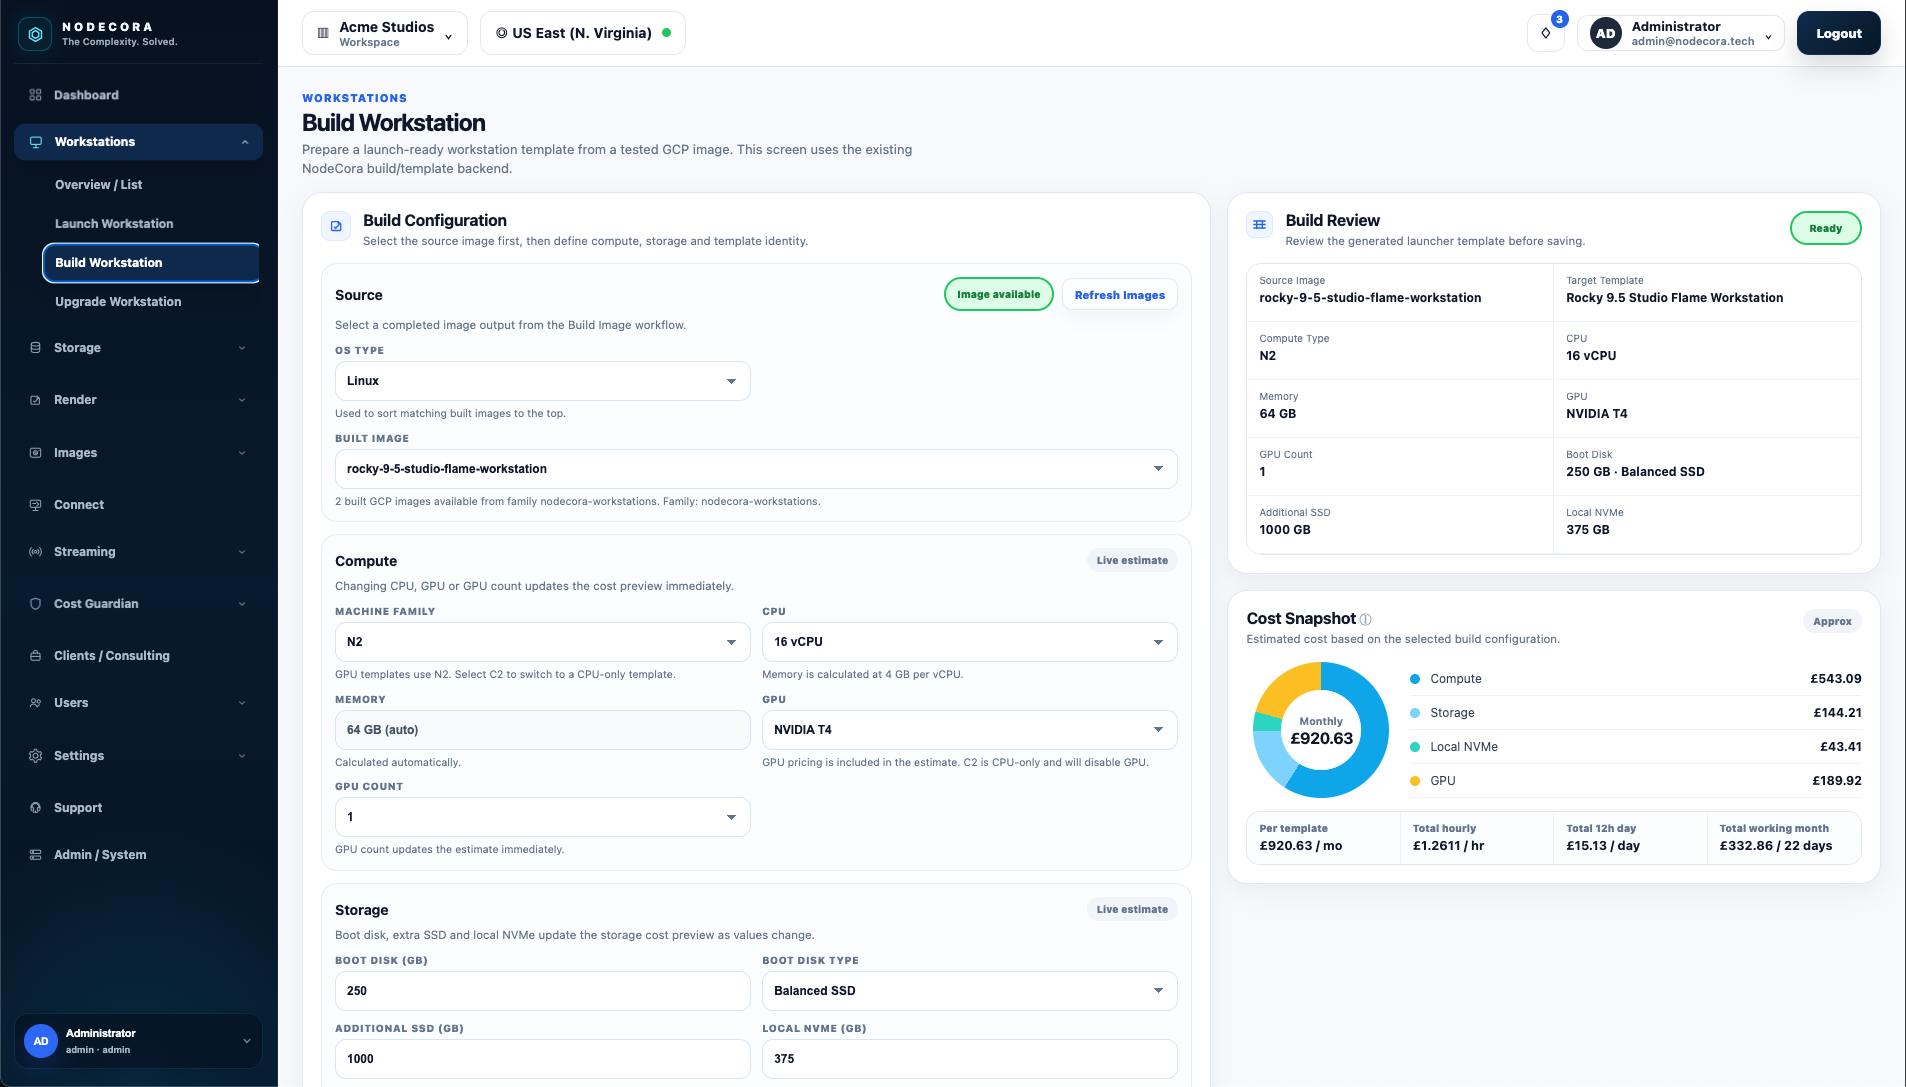Open notifications bell with badge 3
Screen dimensions: 1906x1087
1546,33
